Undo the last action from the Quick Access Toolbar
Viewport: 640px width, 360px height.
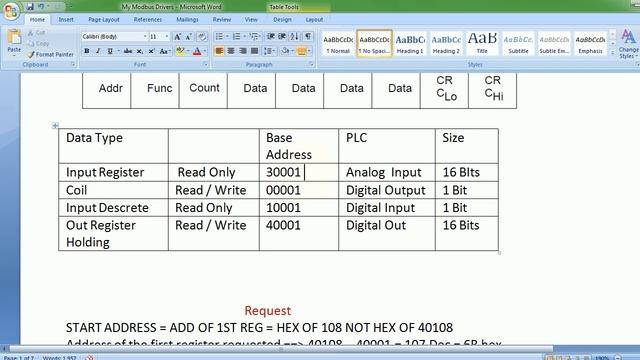coord(41,7)
